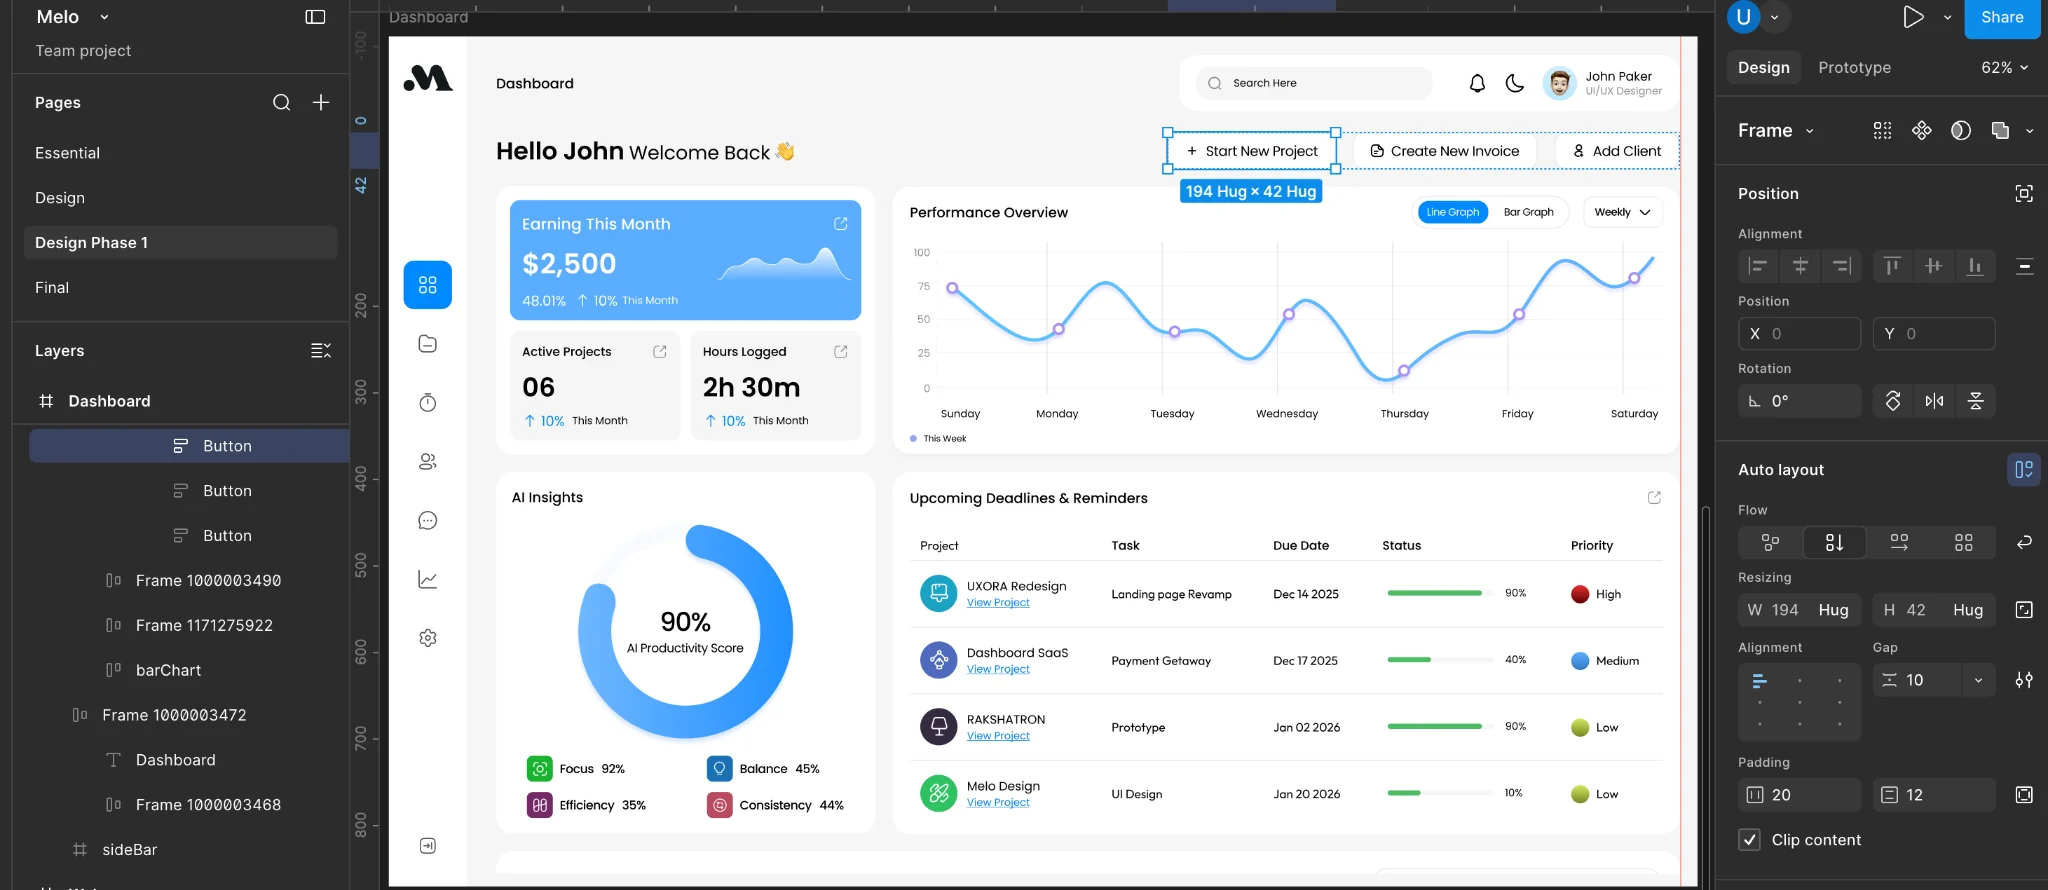Add a new page with plus icon
The height and width of the screenshot is (890, 2048).
coord(321,102)
